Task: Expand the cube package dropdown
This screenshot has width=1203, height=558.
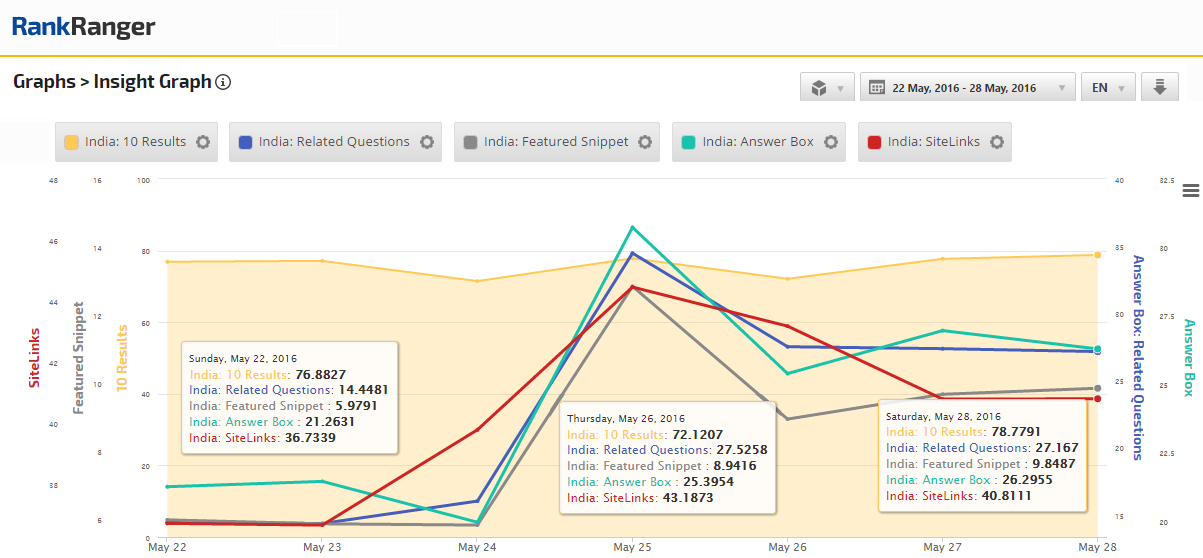Action: [827, 88]
